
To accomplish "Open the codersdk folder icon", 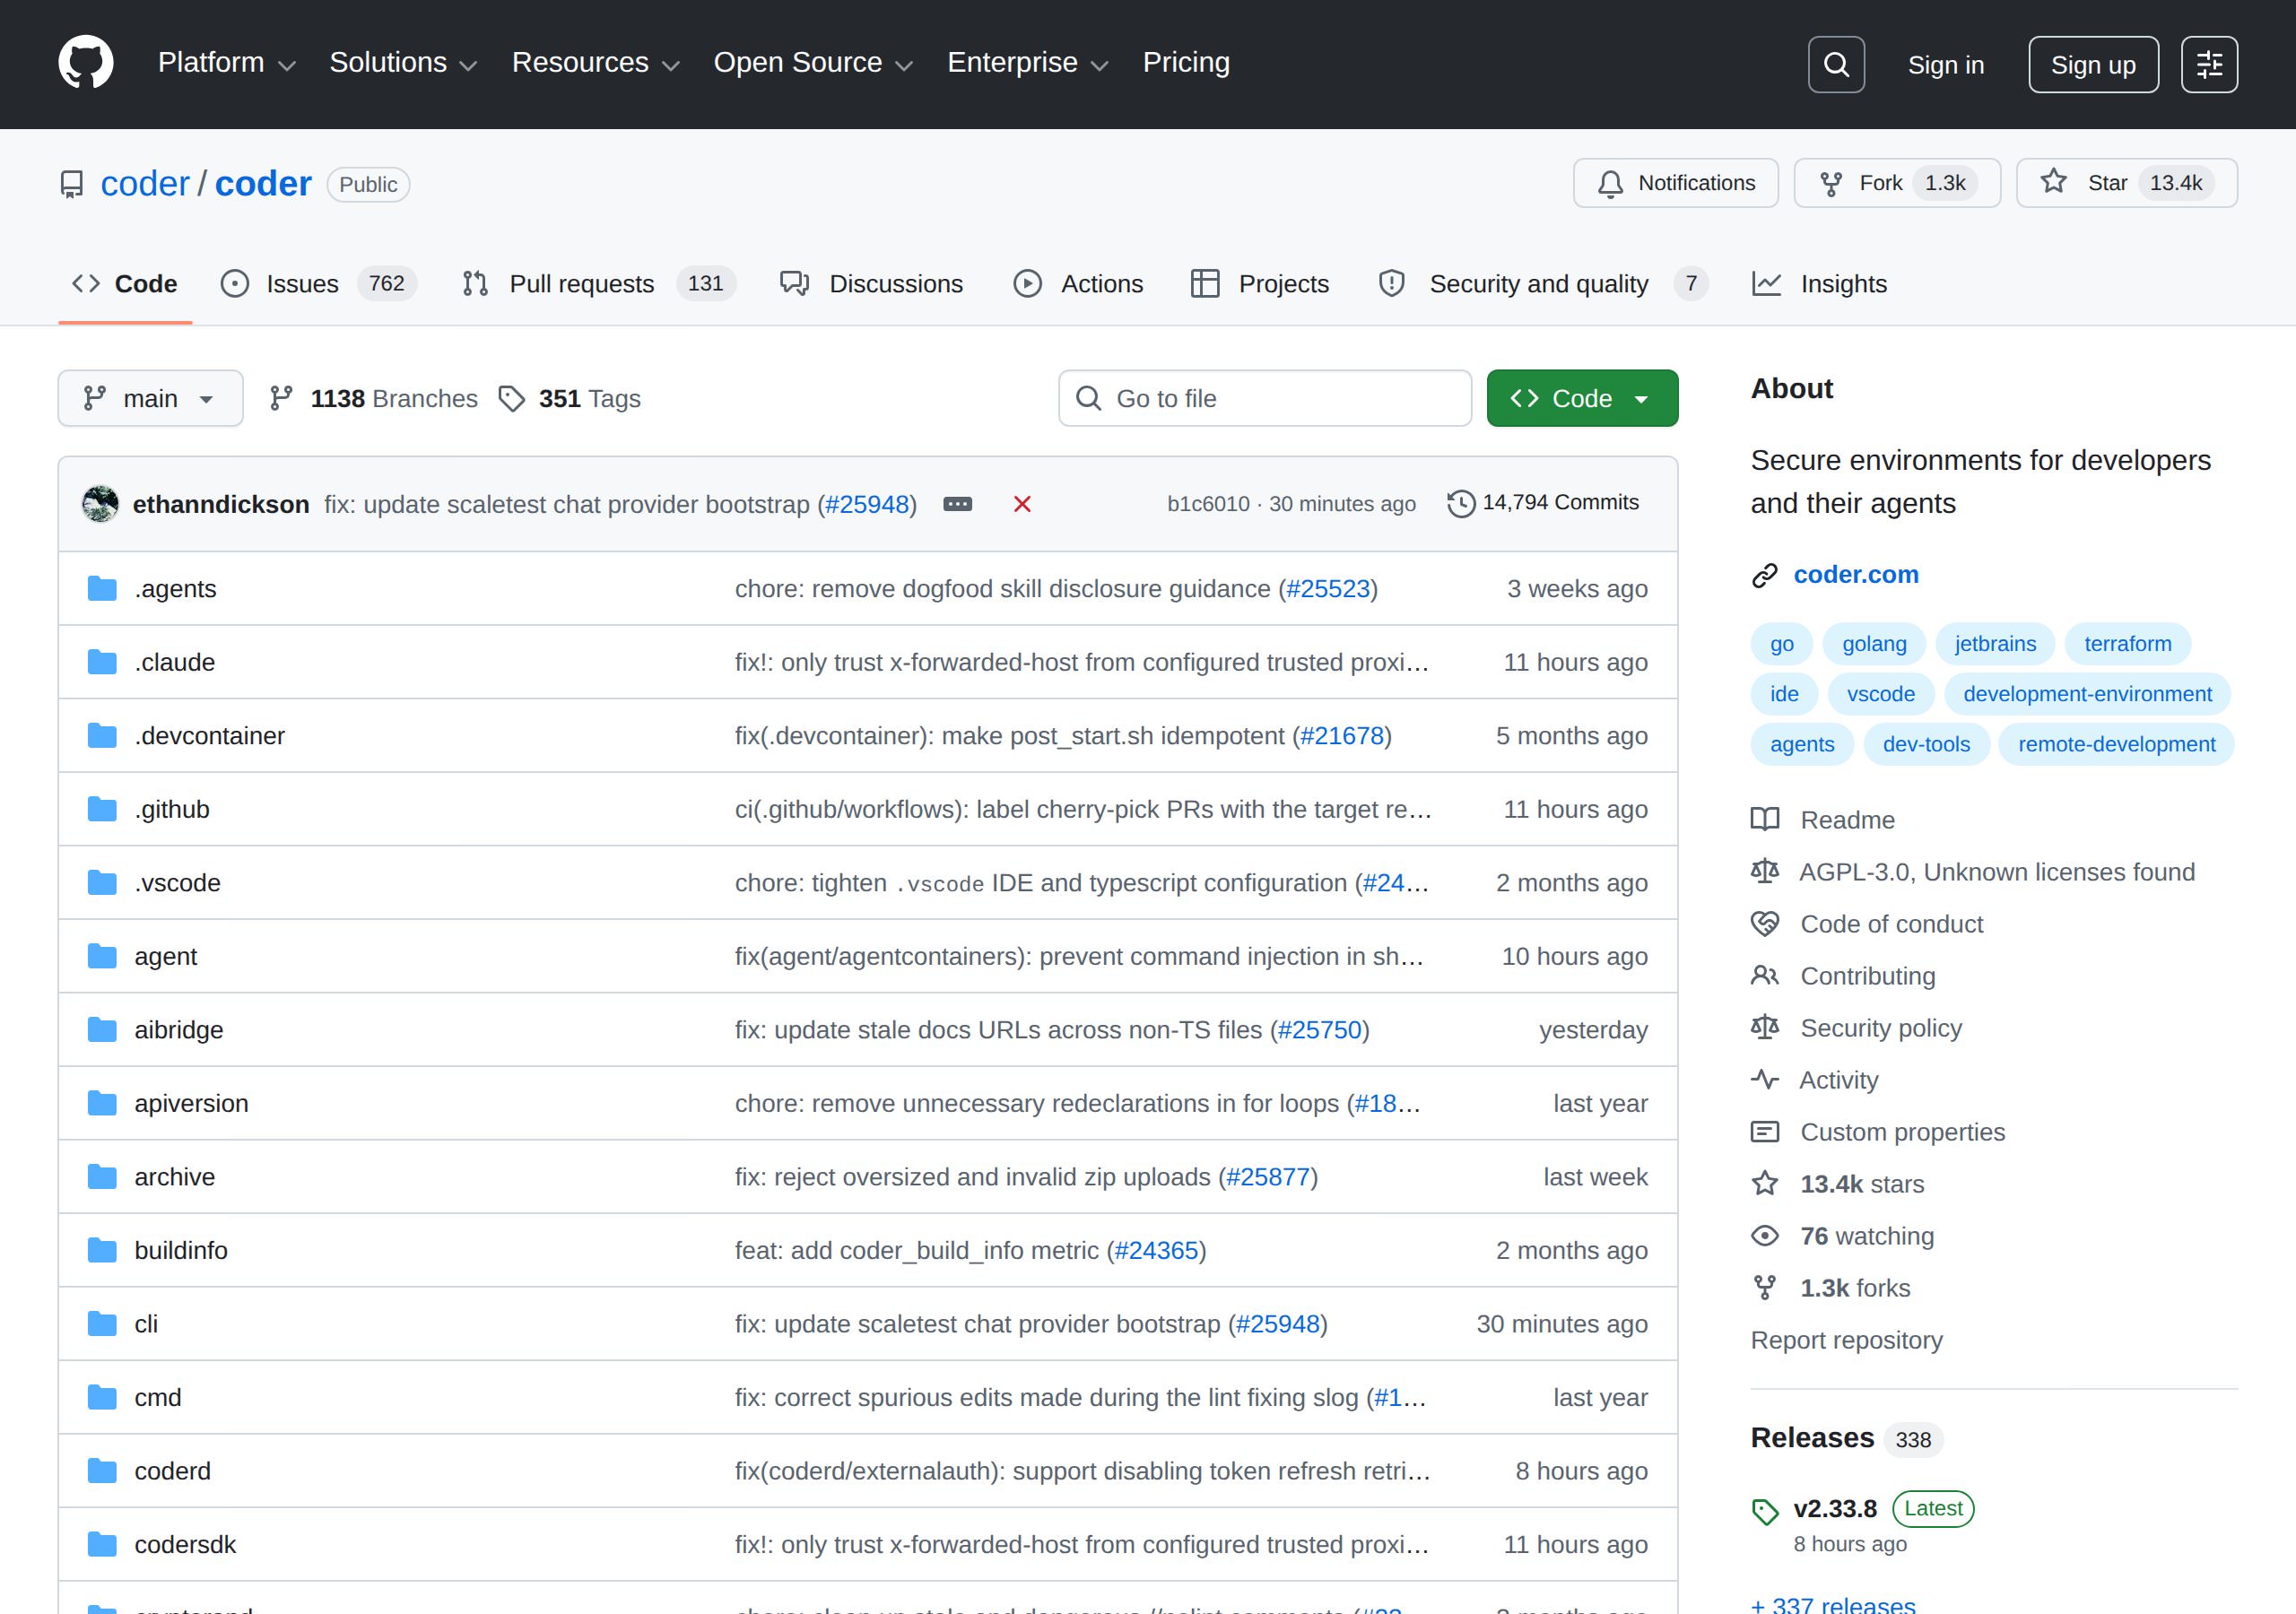I will pos(102,1544).
